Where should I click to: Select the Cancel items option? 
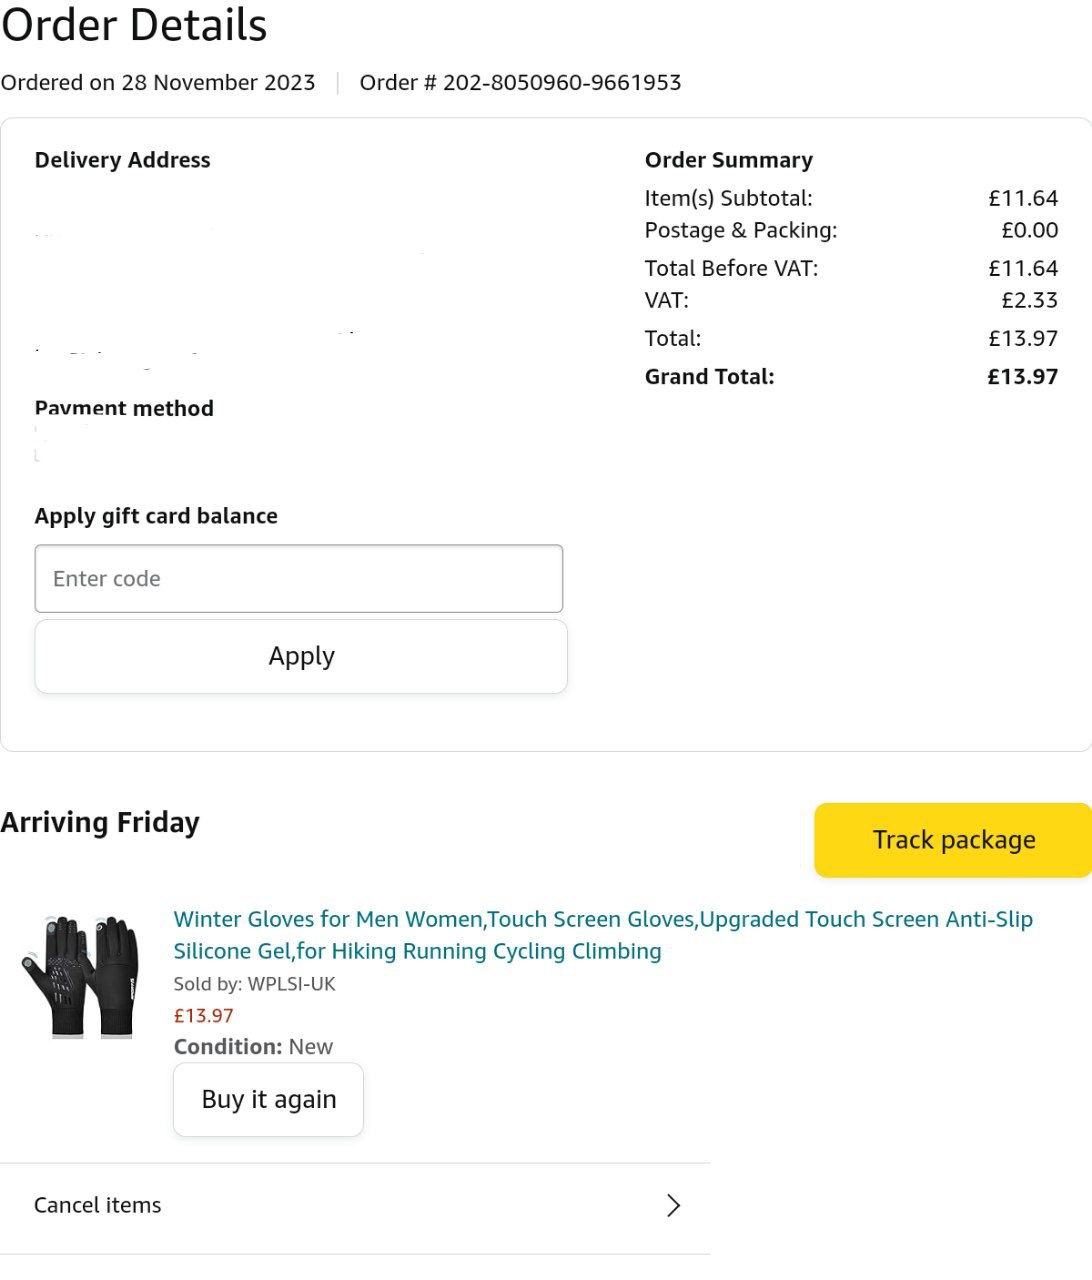pos(98,1205)
